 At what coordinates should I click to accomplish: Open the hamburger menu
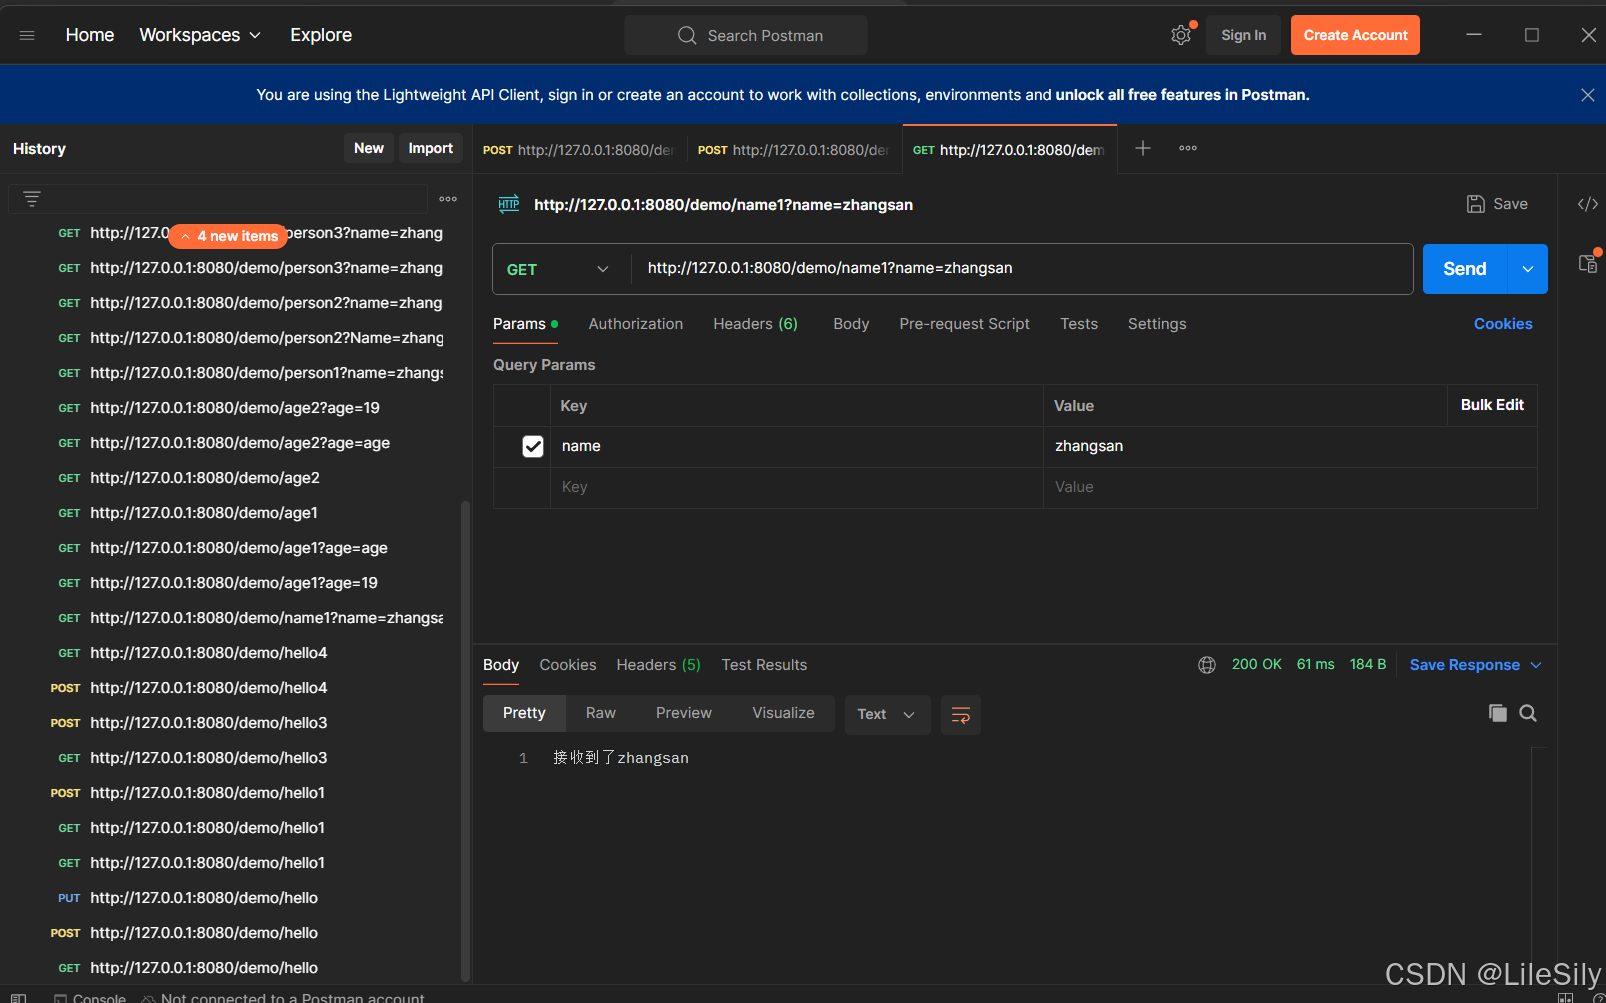coord(27,35)
